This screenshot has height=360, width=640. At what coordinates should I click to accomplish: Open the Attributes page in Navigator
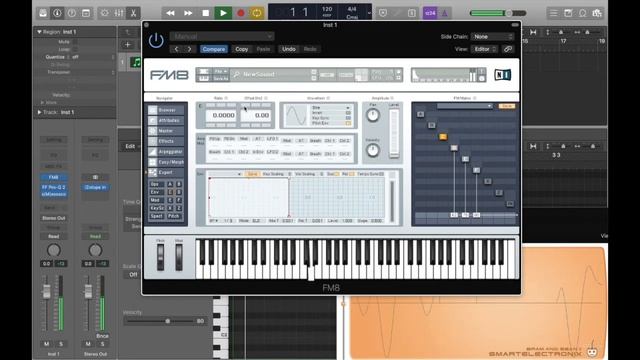click(x=165, y=120)
